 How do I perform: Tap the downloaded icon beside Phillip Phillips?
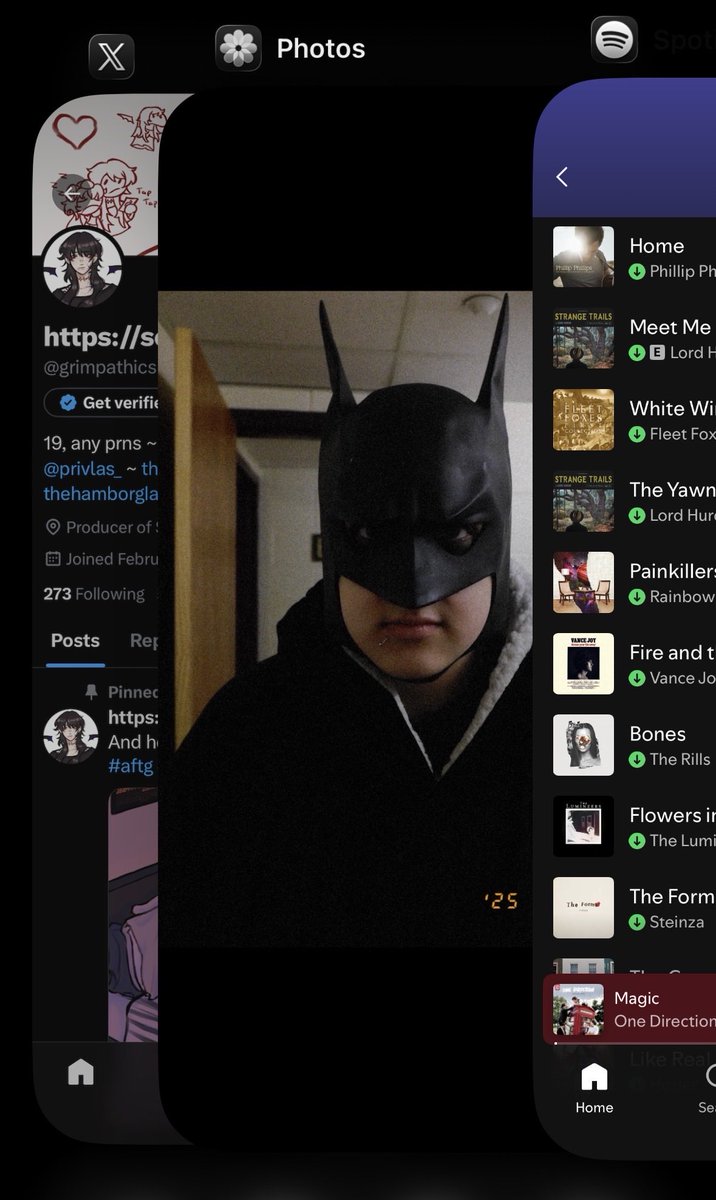coord(637,271)
